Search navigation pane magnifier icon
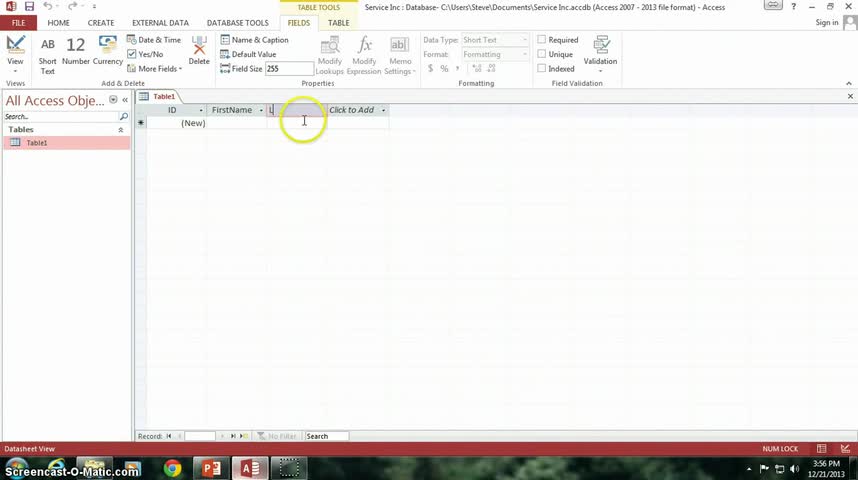Screen dimensions: 858x480 124,117
